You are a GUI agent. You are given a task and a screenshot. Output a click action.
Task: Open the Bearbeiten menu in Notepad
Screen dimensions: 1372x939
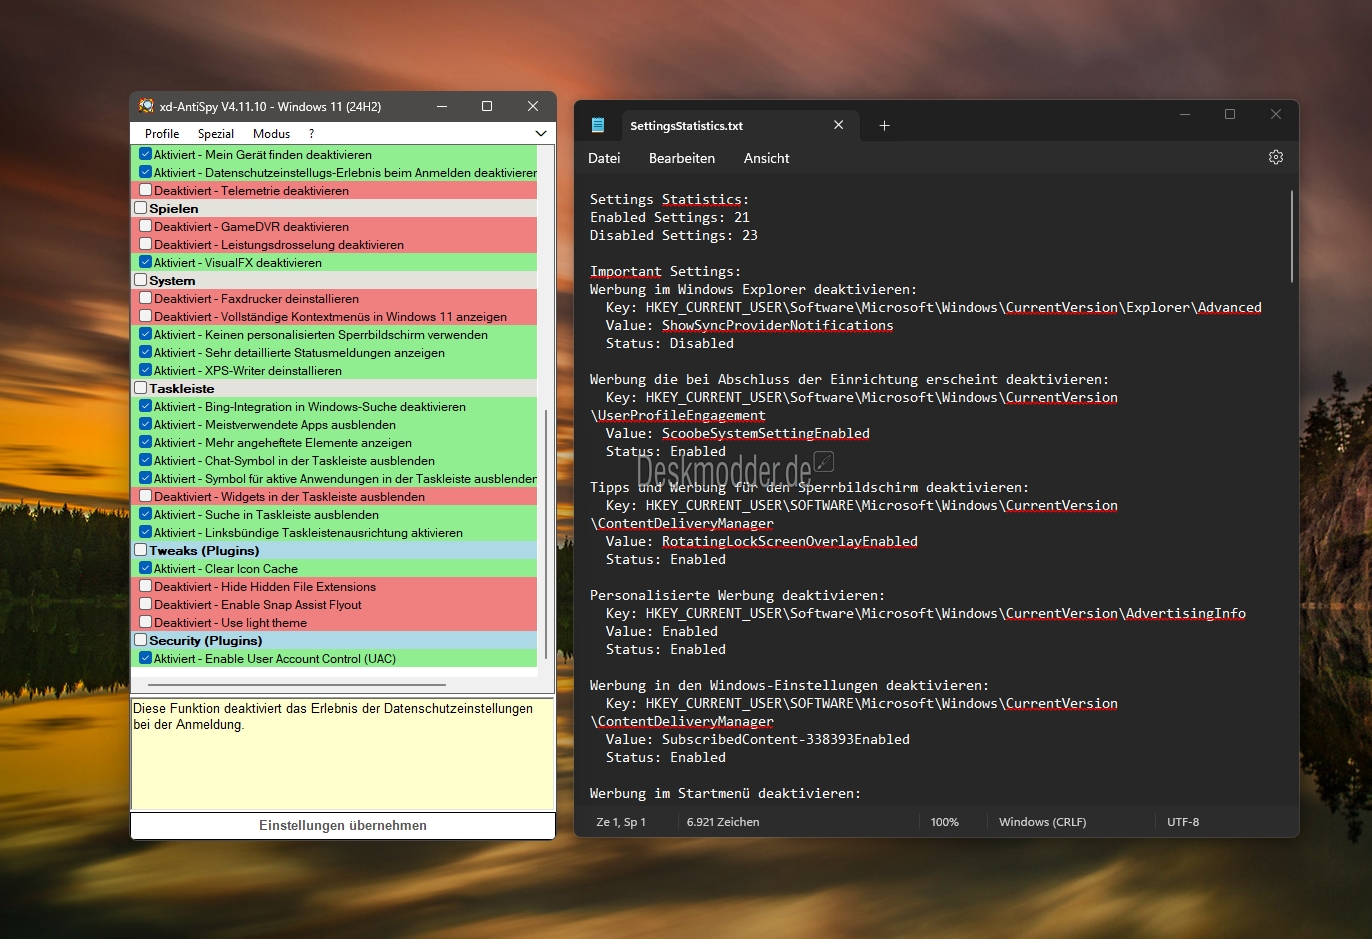(x=682, y=158)
